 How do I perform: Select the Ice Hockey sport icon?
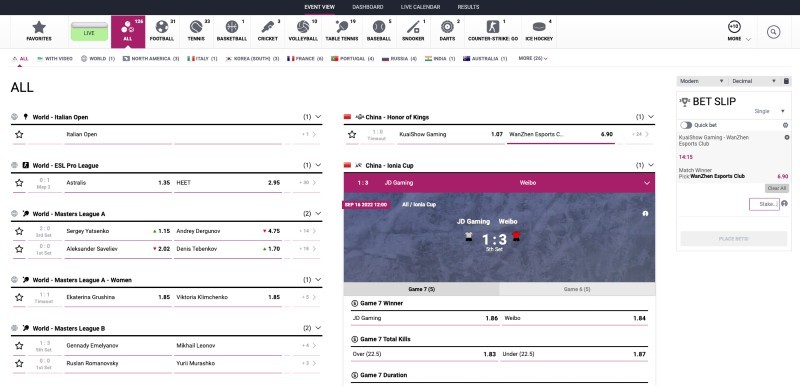tap(539, 27)
